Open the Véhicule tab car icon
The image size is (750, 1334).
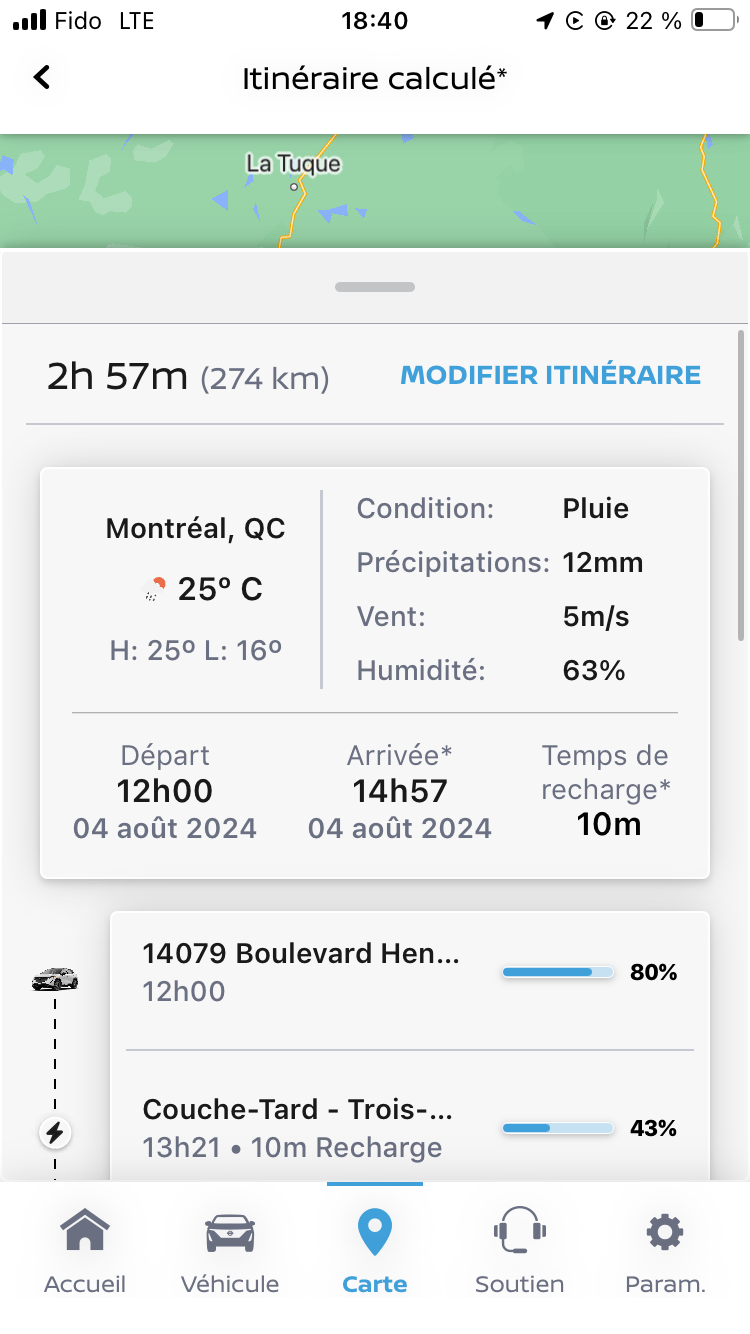click(x=230, y=1232)
